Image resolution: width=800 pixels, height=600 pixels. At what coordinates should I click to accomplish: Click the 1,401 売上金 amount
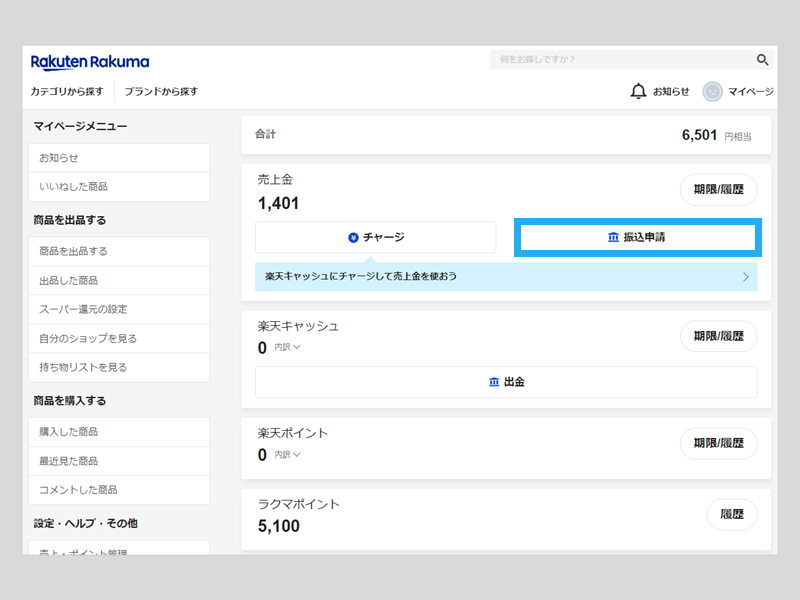(x=279, y=204)
